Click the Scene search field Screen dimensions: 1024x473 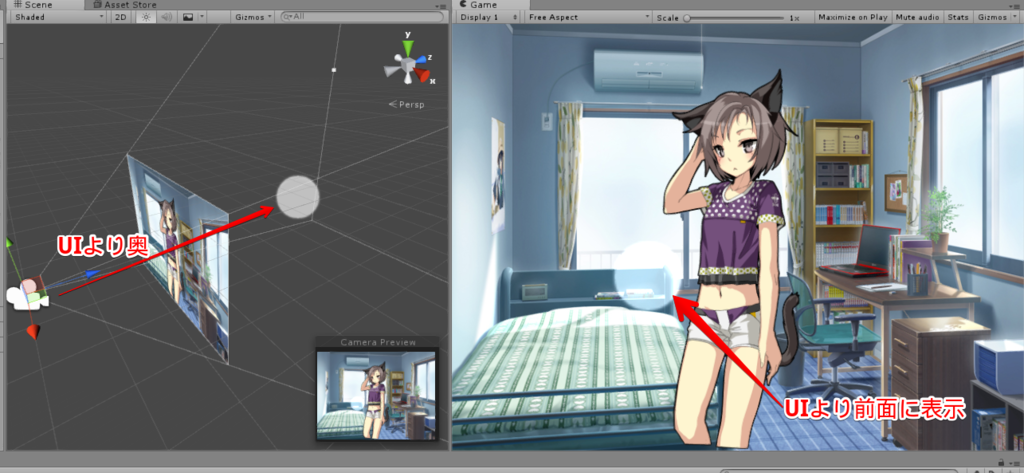tap(362, 17)
